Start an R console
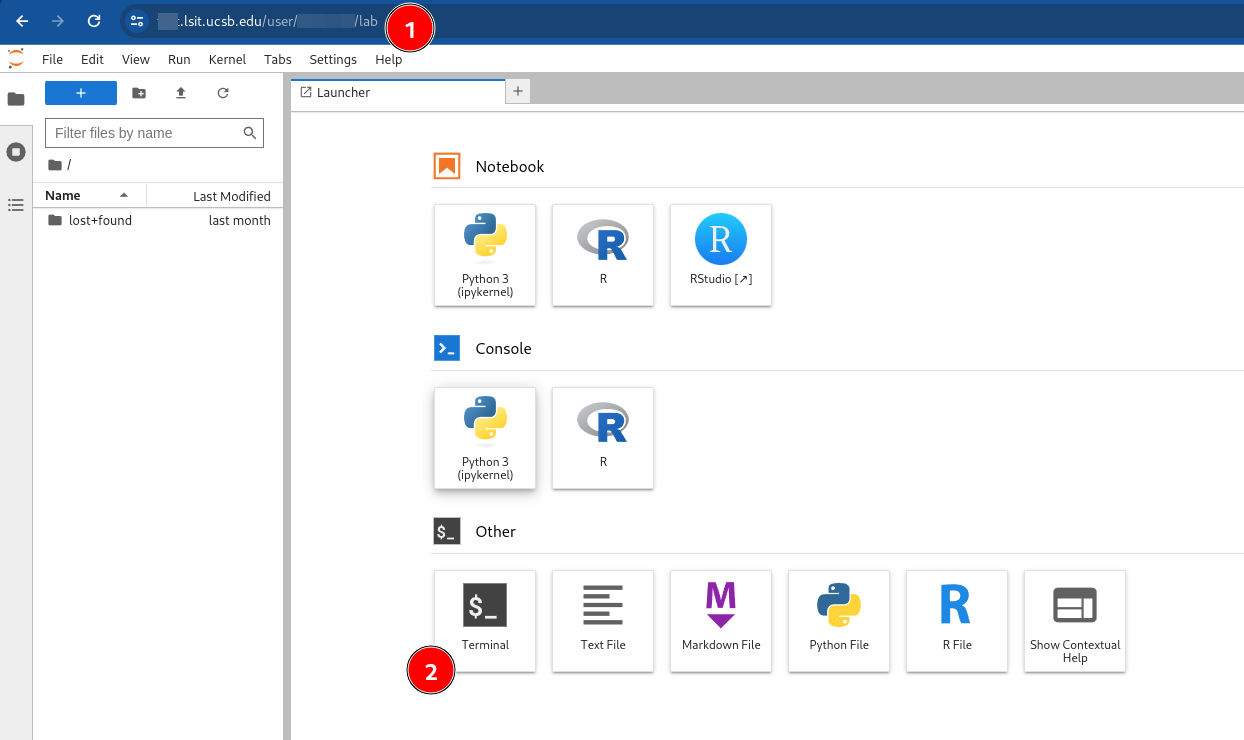1244x740 pixels. tap(603, 438)
